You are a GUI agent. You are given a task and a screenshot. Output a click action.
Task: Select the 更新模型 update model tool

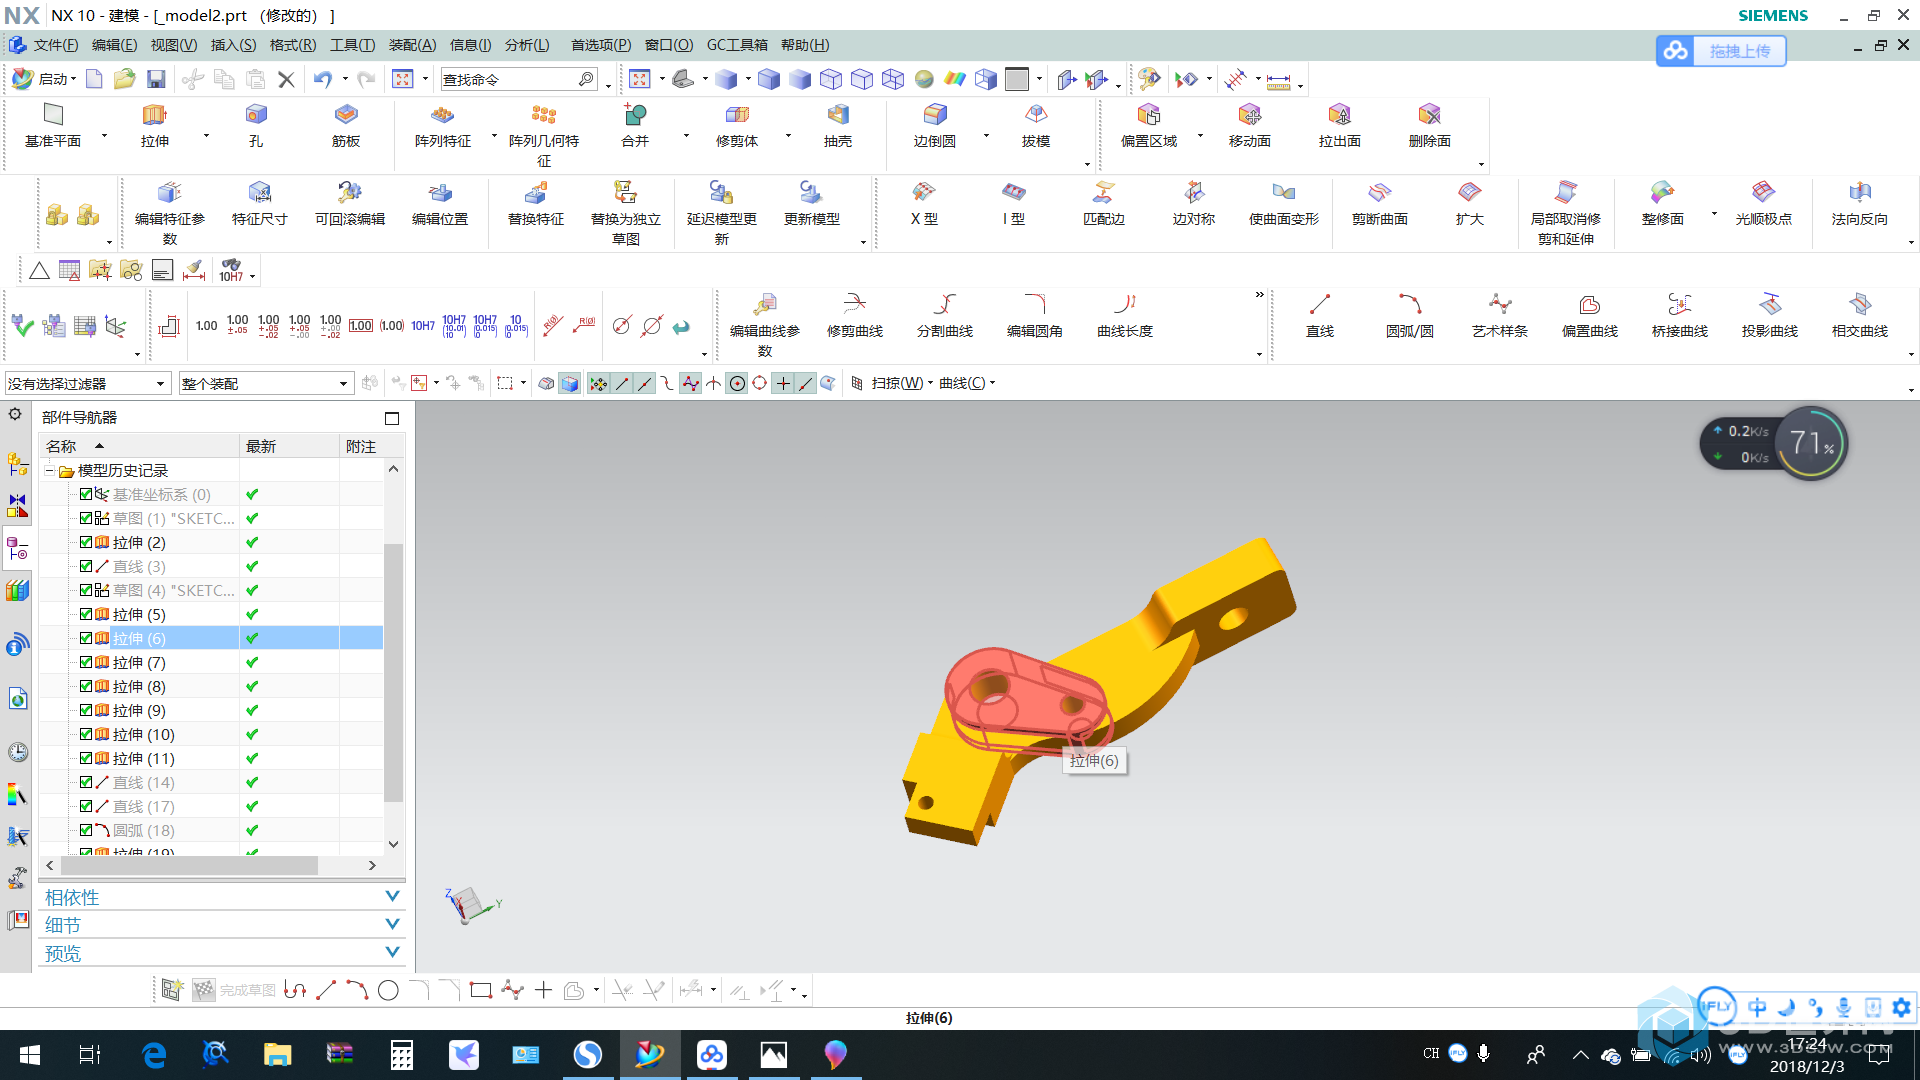(x=811, y=192)
